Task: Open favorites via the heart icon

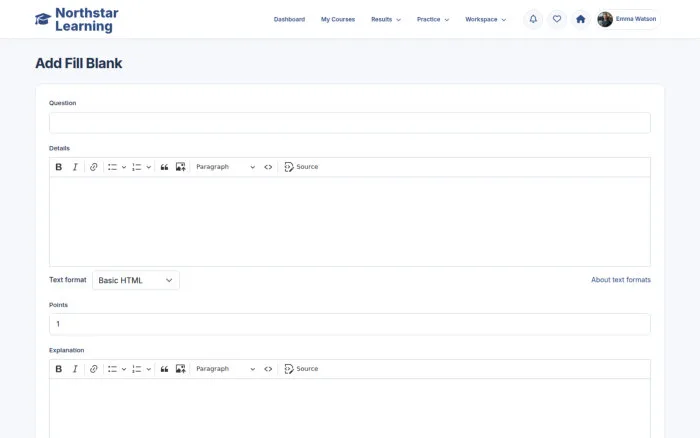Action: (557, 19)
